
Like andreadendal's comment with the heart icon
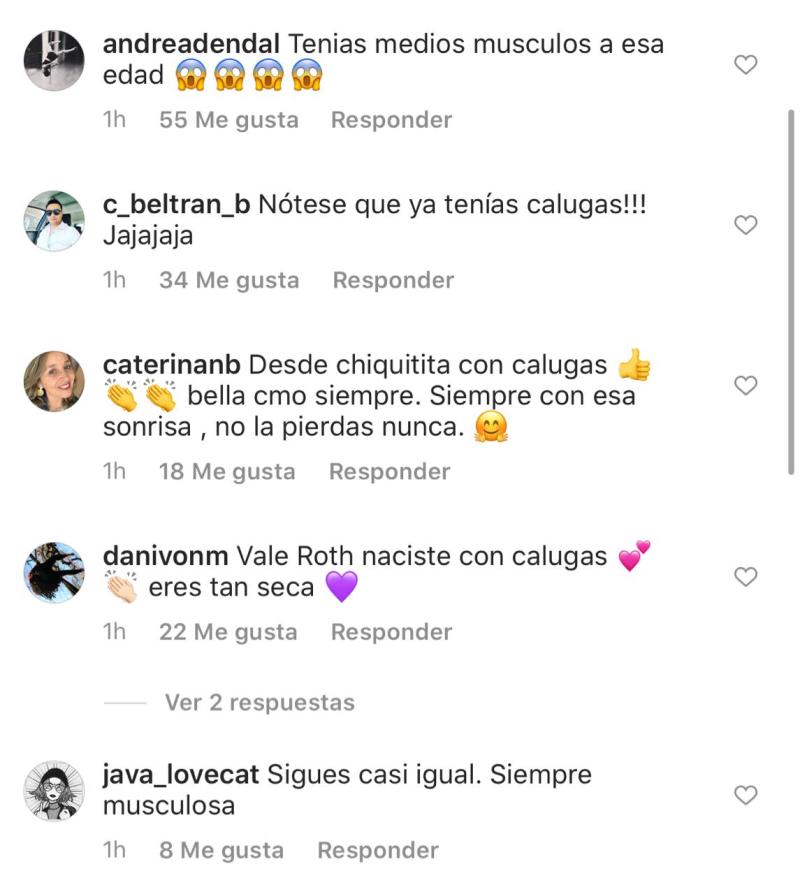coord(745,64)
